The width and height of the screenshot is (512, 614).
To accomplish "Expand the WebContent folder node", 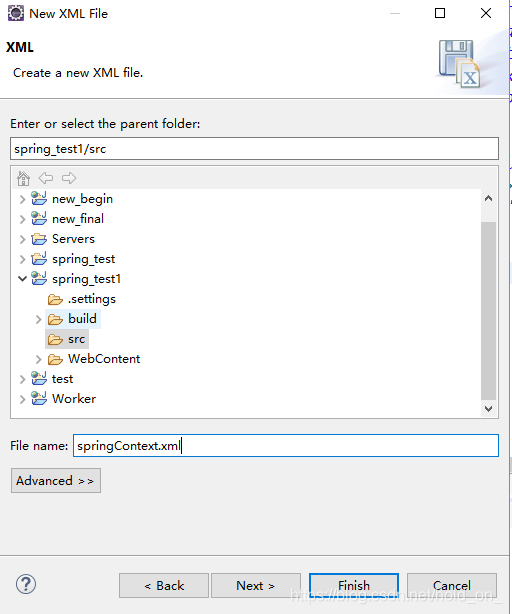I will coord(38,359).
